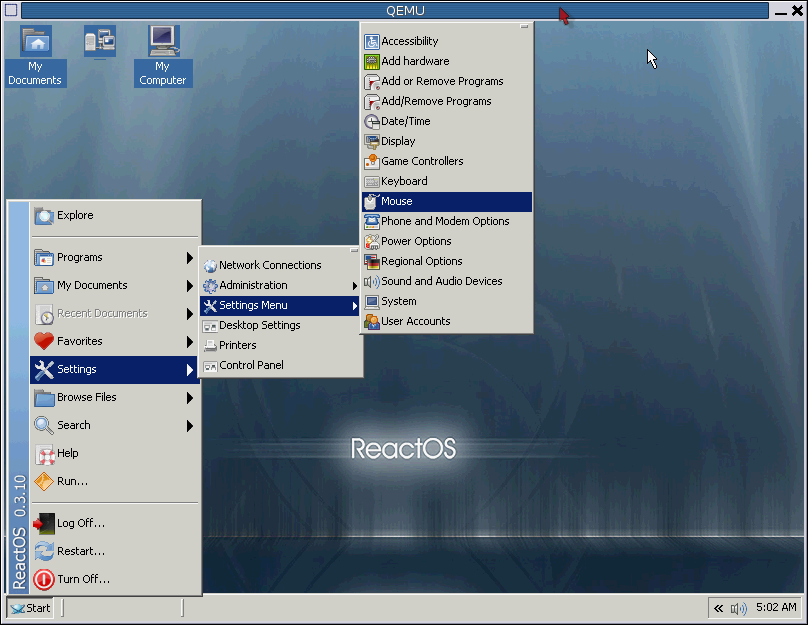Choose Display in the settings list
Viewport: 808px width, 625px height.
(447, 141)
